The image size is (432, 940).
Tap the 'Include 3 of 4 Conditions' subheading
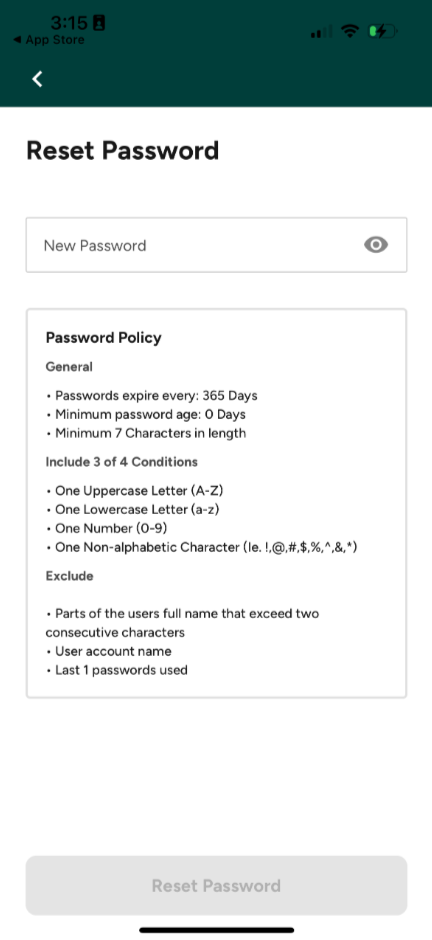pos(122,462)
